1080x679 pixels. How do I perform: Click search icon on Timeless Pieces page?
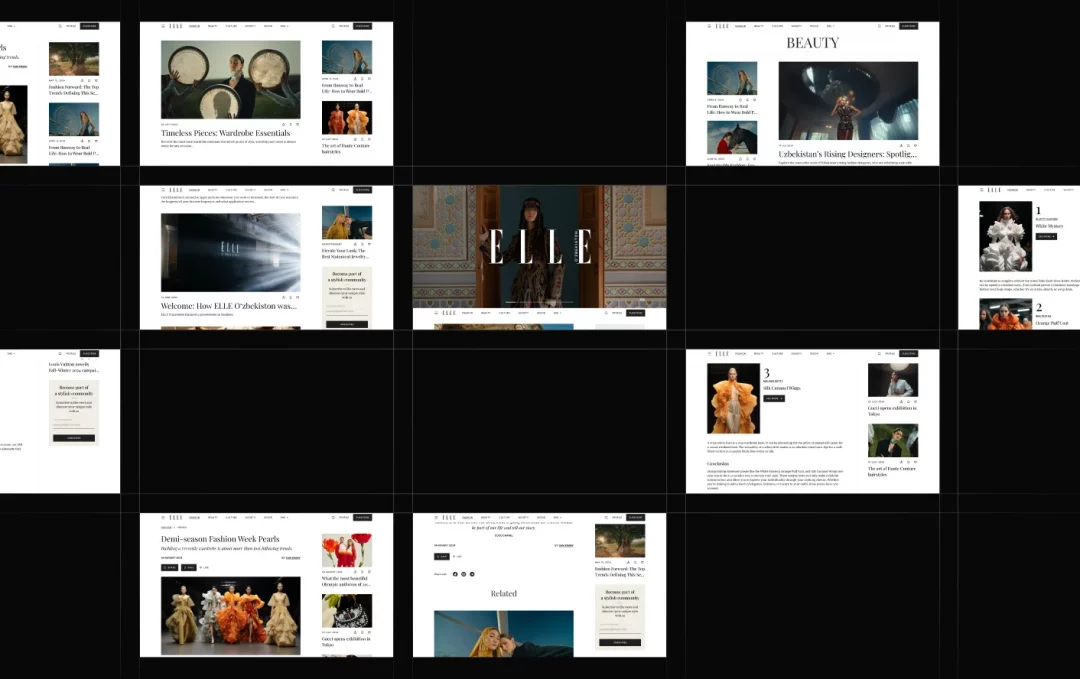coord(333,26)
